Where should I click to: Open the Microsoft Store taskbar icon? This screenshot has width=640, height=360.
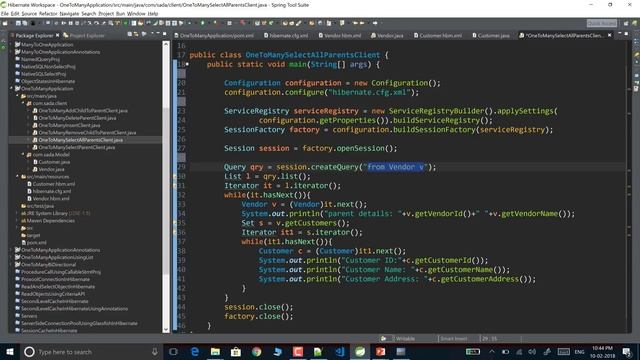tap(236, 351)
